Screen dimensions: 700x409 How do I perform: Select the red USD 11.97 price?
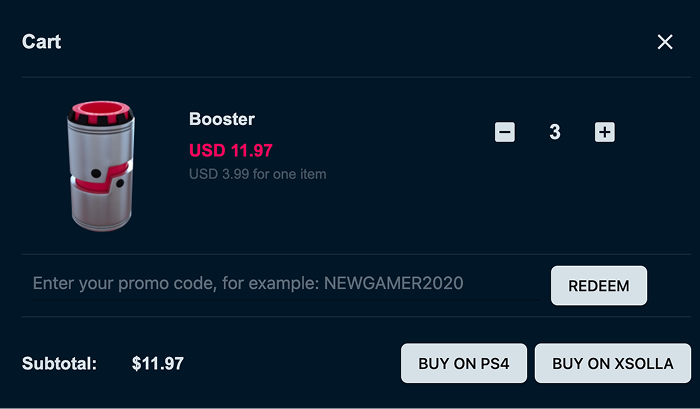231,151
